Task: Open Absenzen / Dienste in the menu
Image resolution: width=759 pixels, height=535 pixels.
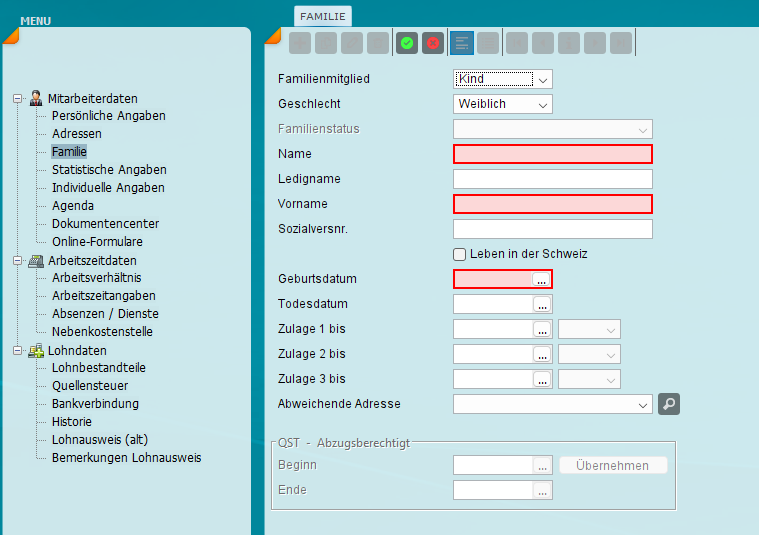Action: pos(106,314)
